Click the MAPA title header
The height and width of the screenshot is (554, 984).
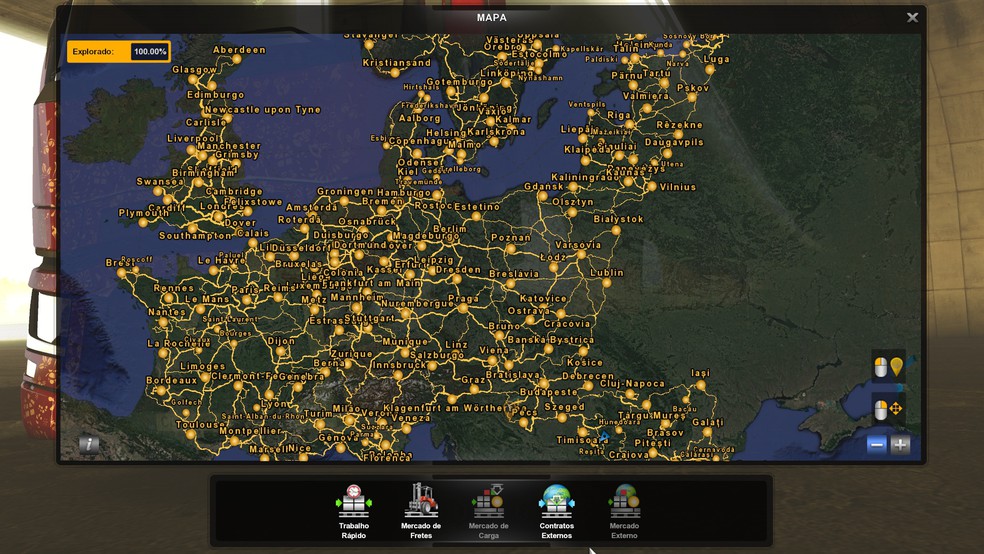[491, 18]
